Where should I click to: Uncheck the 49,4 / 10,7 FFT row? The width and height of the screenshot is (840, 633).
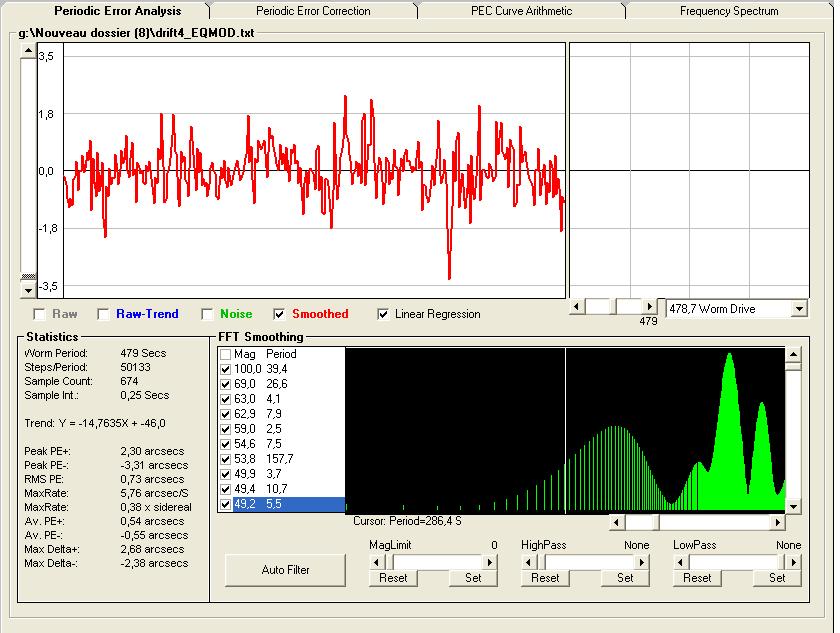(226, 489)
